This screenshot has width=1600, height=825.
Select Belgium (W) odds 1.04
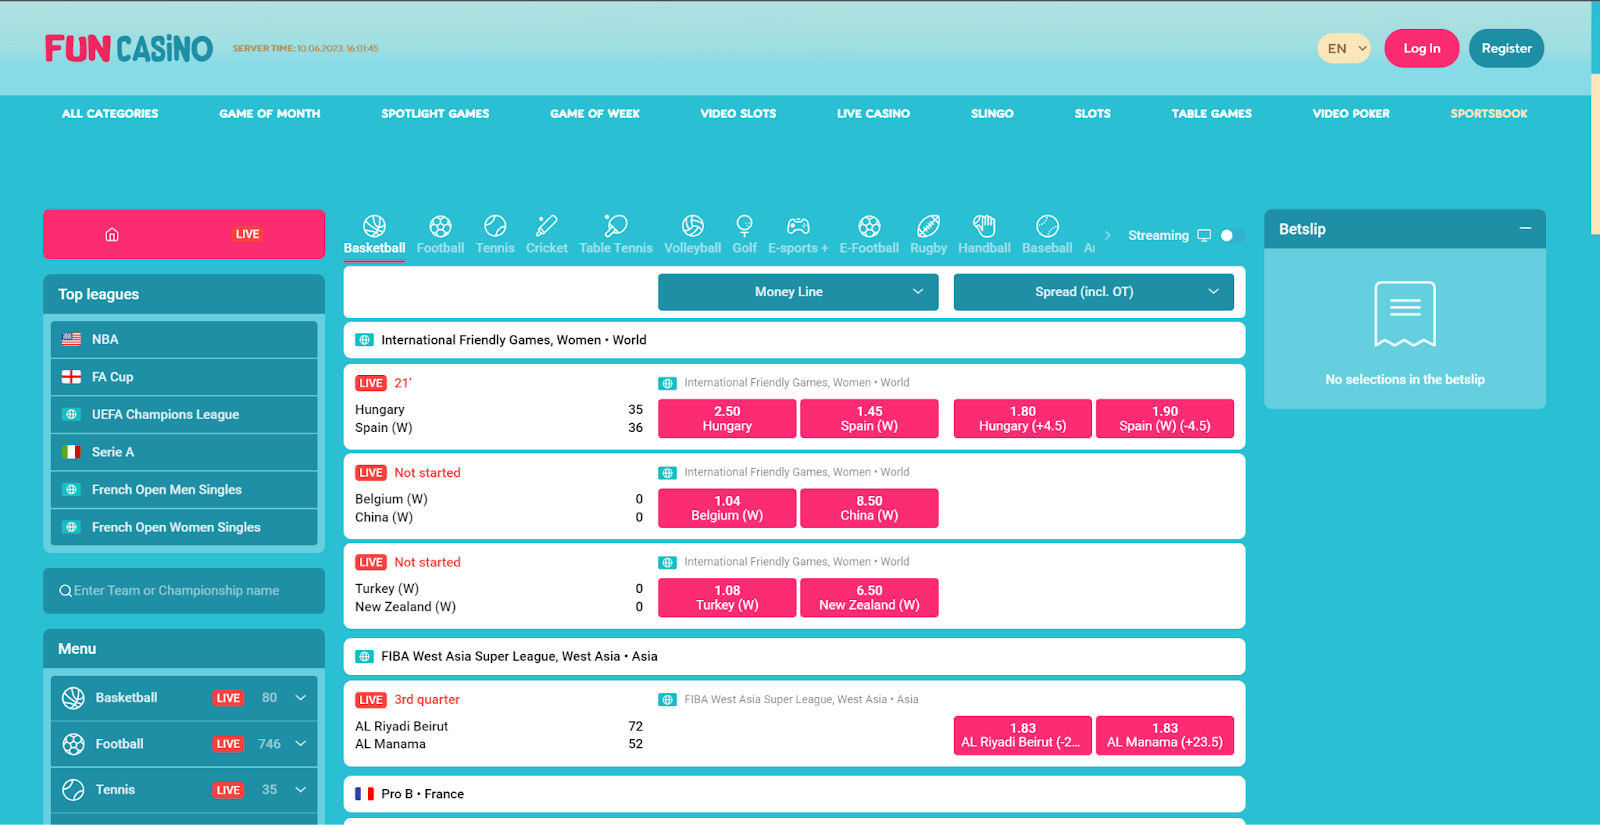pos(727,508)
